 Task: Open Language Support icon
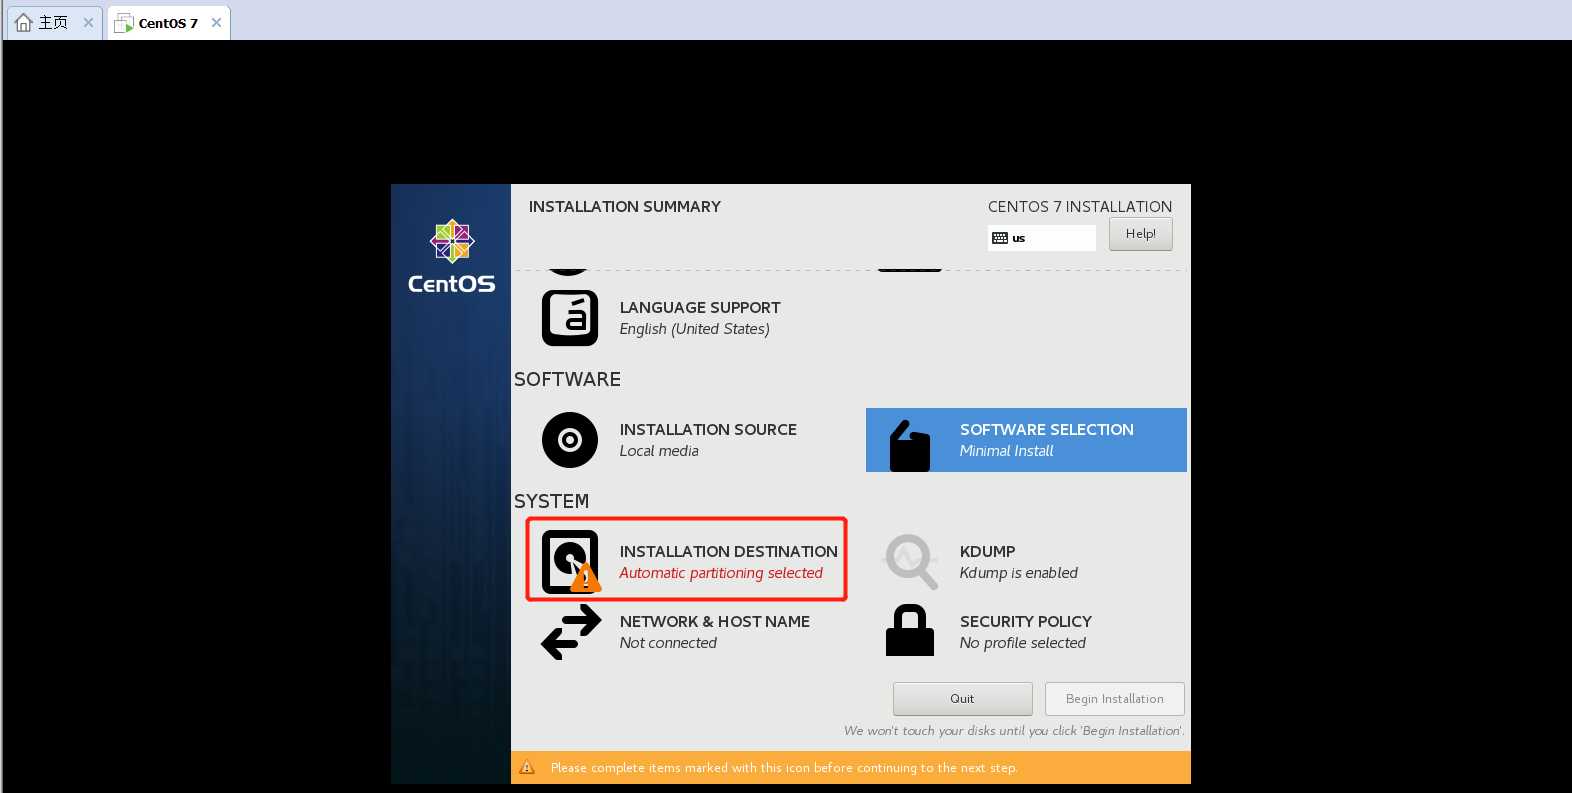click(570, 318)
